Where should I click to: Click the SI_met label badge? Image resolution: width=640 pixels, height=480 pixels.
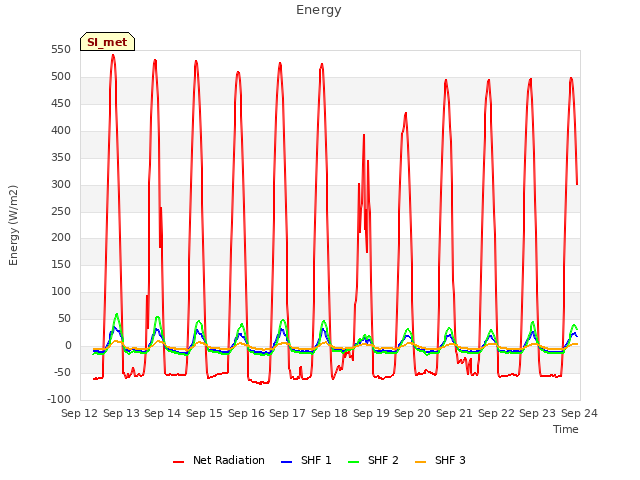coord(107,42)
